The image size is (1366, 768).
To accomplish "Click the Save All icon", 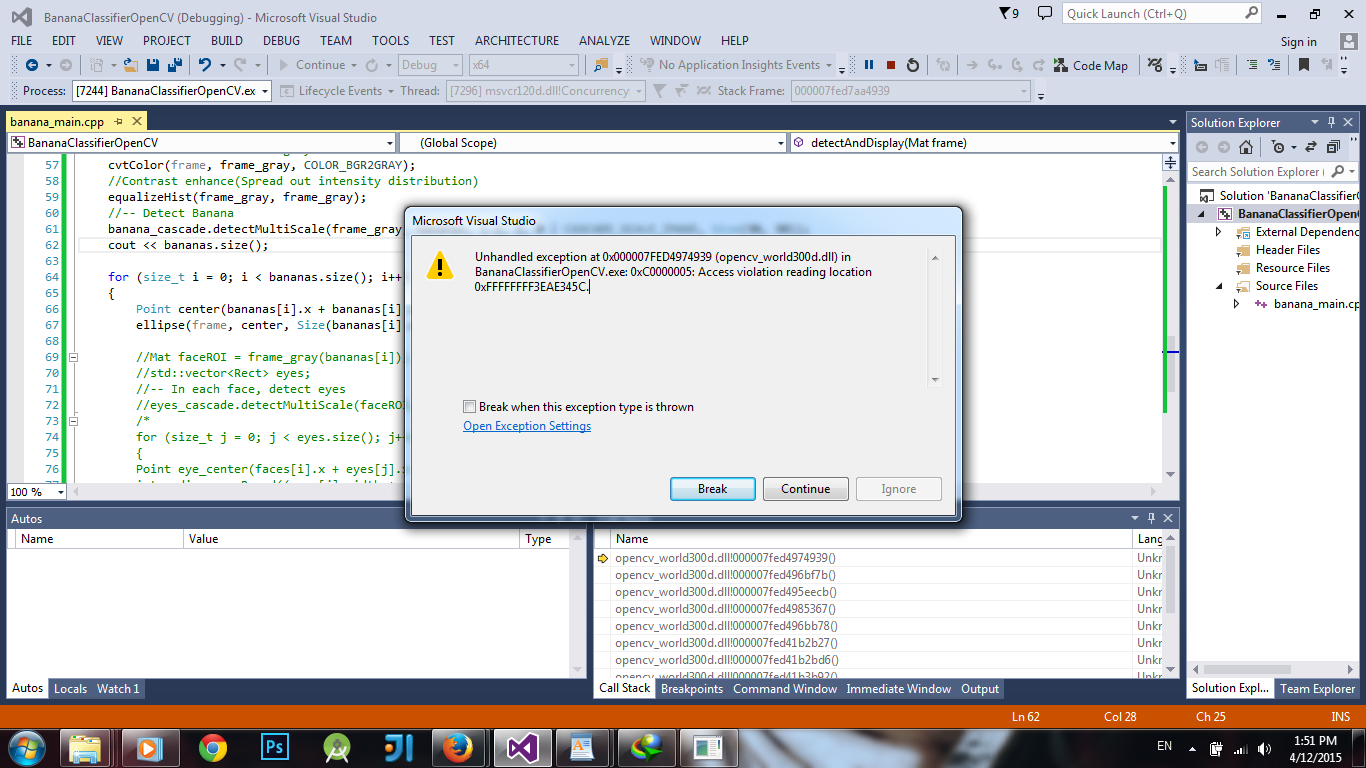I will 174,65.
